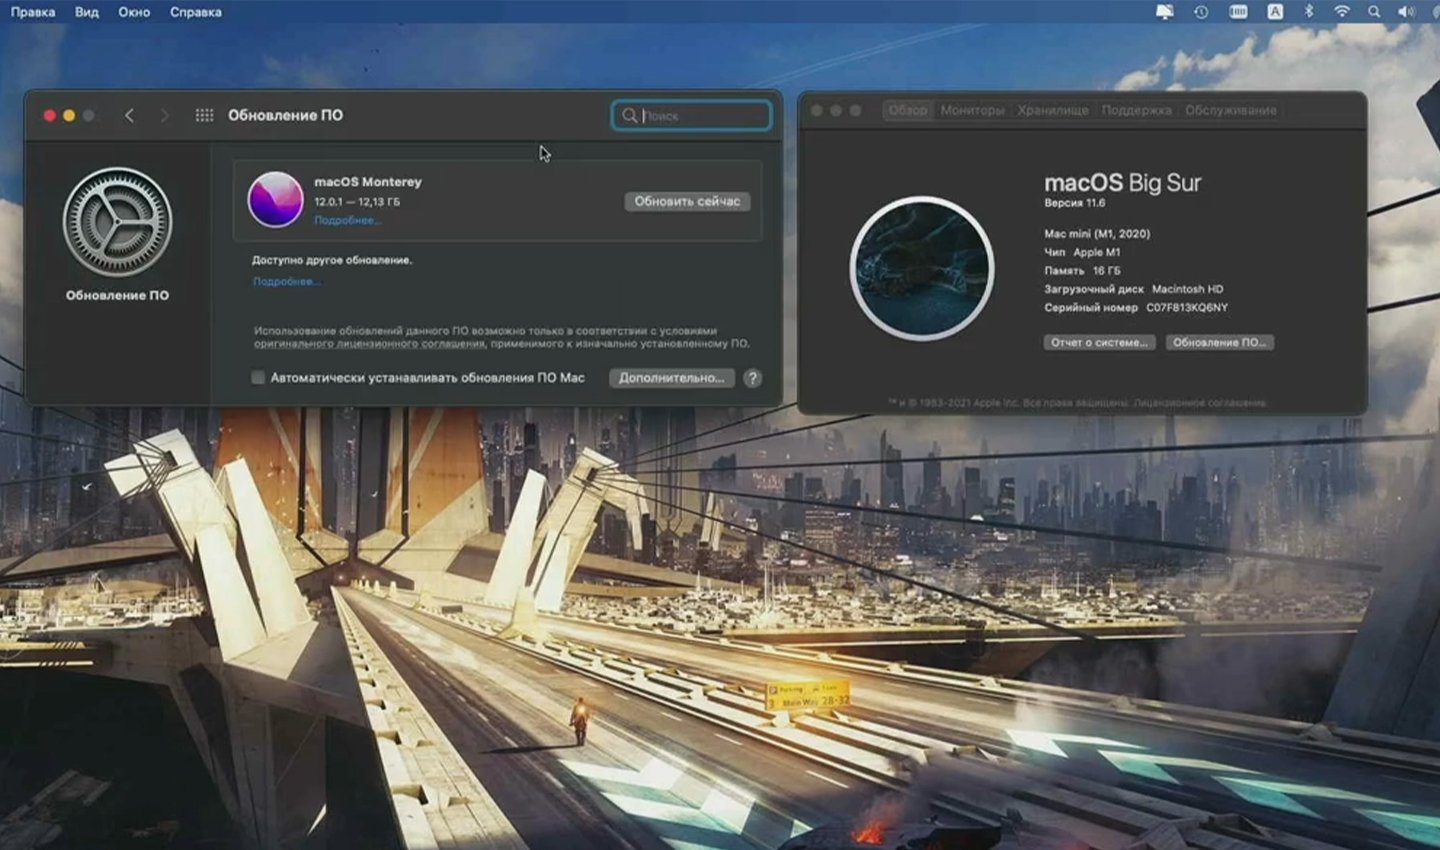Image resolution: width=1440 pixels, height=850 pixels.
Task: Open Spotlight search in menu bar
Action: [x=1374, y=12]
